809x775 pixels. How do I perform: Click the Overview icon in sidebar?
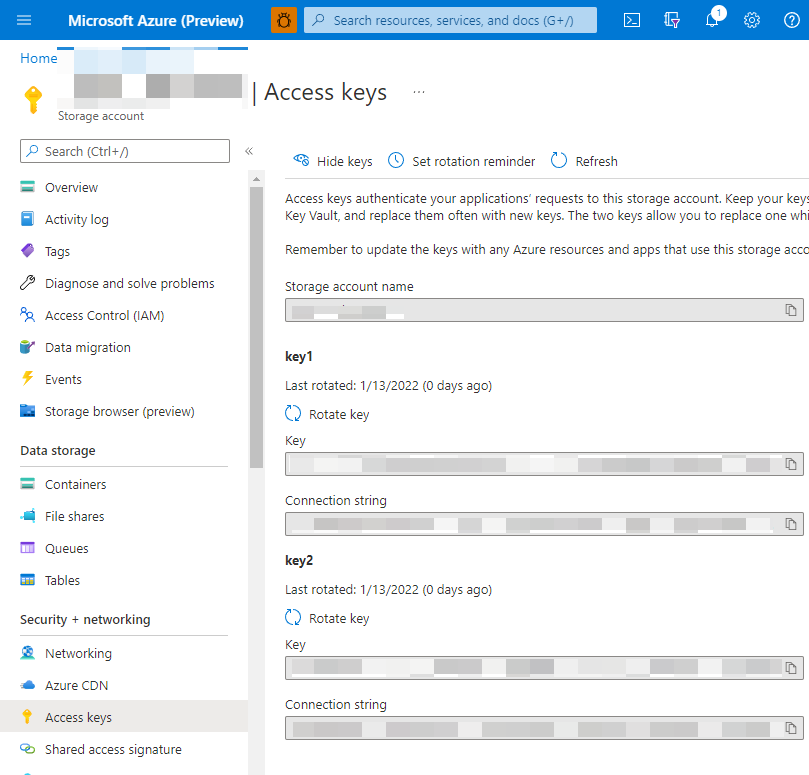pos(27,187)
